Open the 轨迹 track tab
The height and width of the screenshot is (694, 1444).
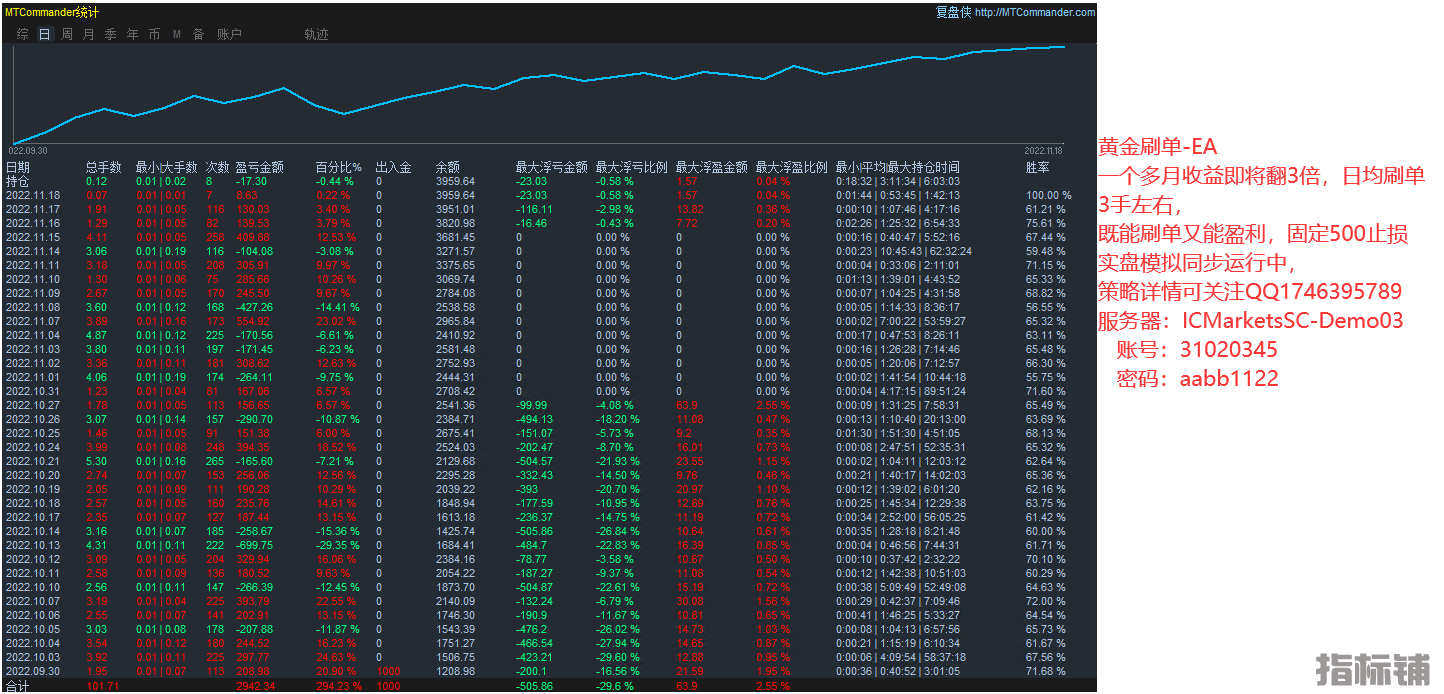tap(316, 34)
